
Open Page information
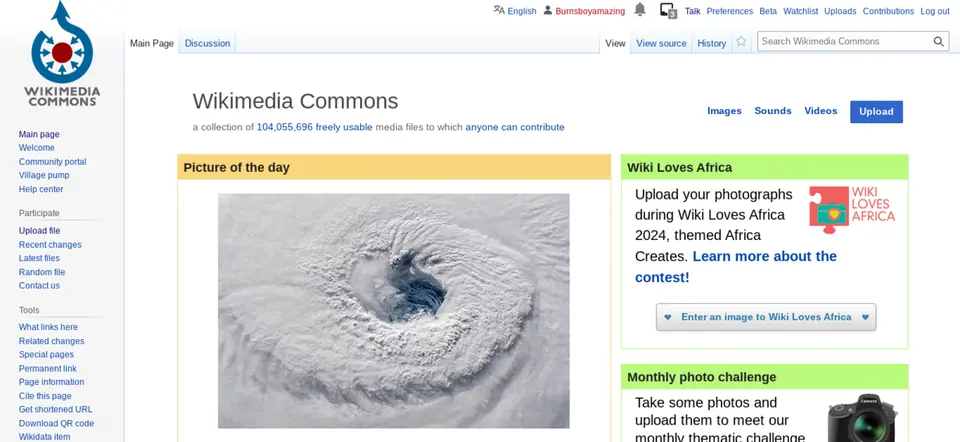[51, 382]
